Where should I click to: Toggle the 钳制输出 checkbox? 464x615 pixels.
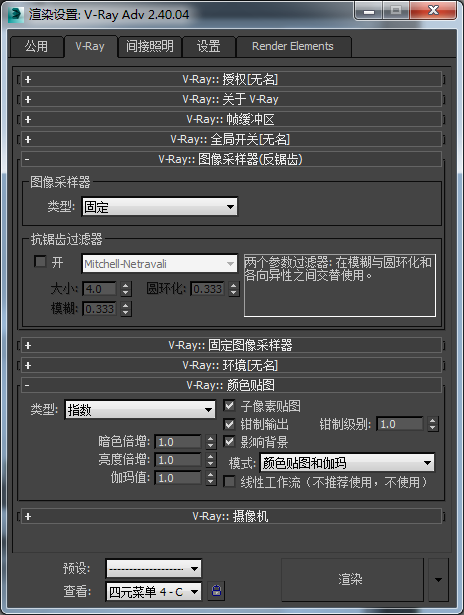pyautogui.click(x=229, y=424)
